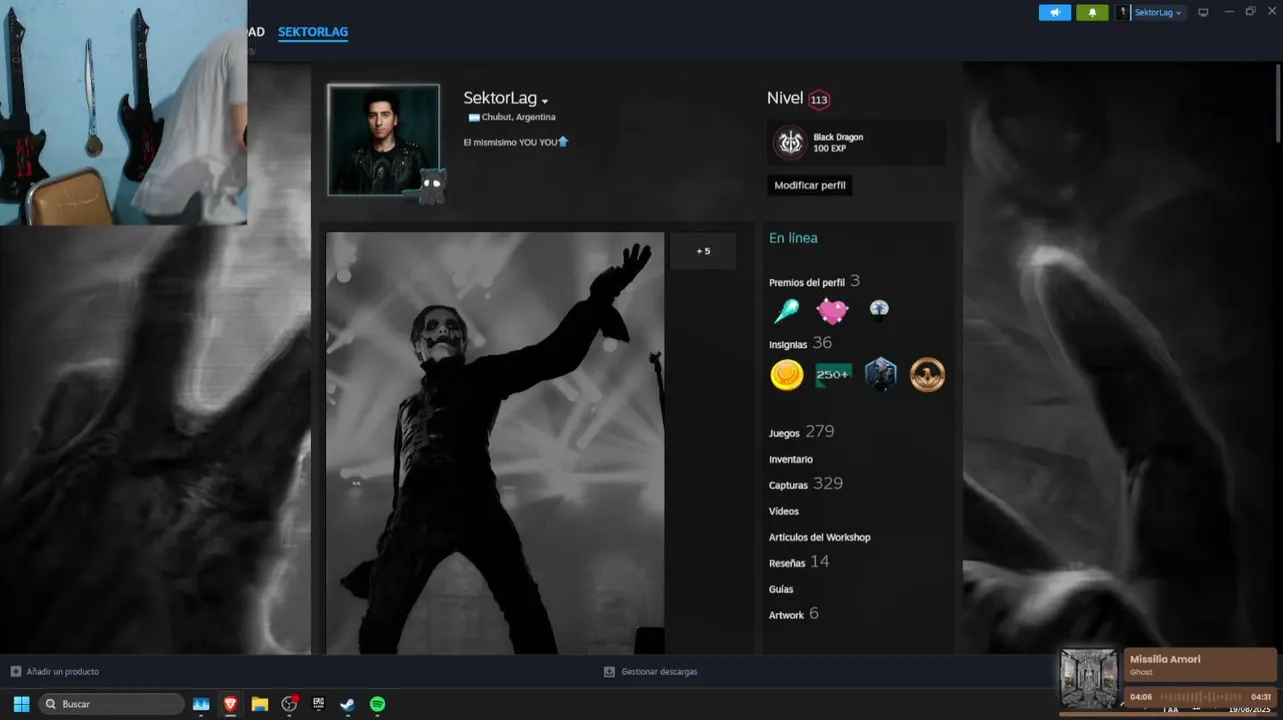Screen dimensions: 1283x720
Task: Click the download icon beside Gestionar descargas
Action: [x=609, y=672]
